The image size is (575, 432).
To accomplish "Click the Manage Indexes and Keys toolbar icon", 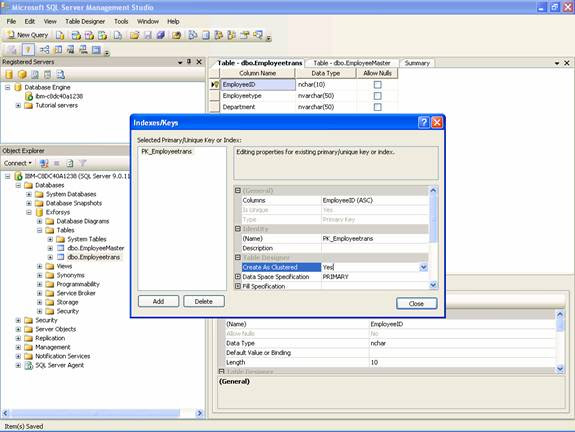I will (x=58, y=50).
